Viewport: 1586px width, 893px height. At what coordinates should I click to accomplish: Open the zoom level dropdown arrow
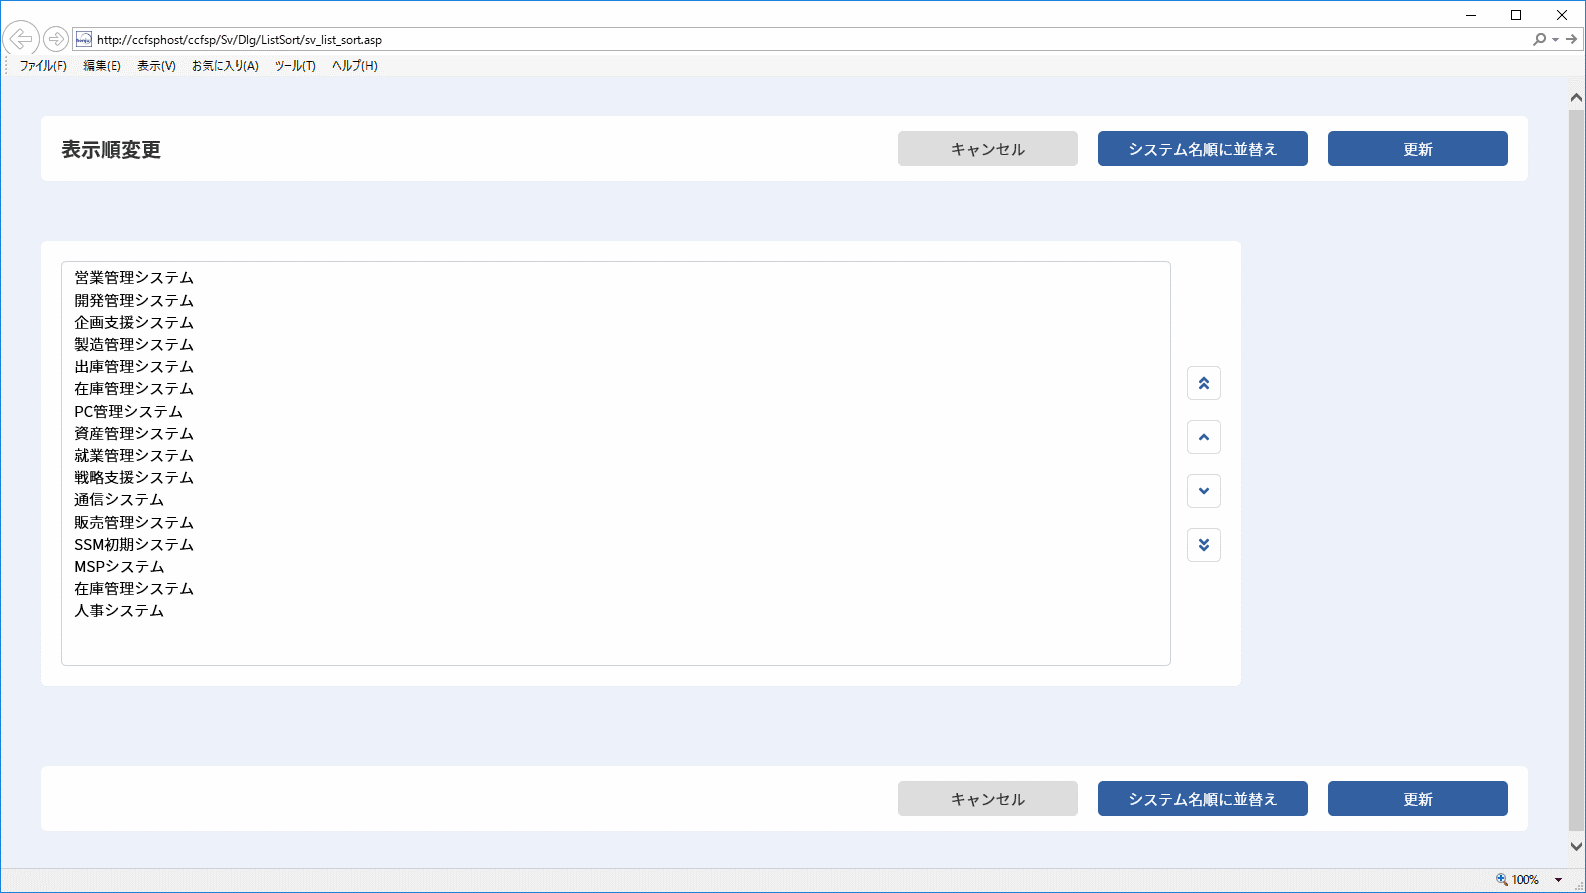coord(1558,880)
